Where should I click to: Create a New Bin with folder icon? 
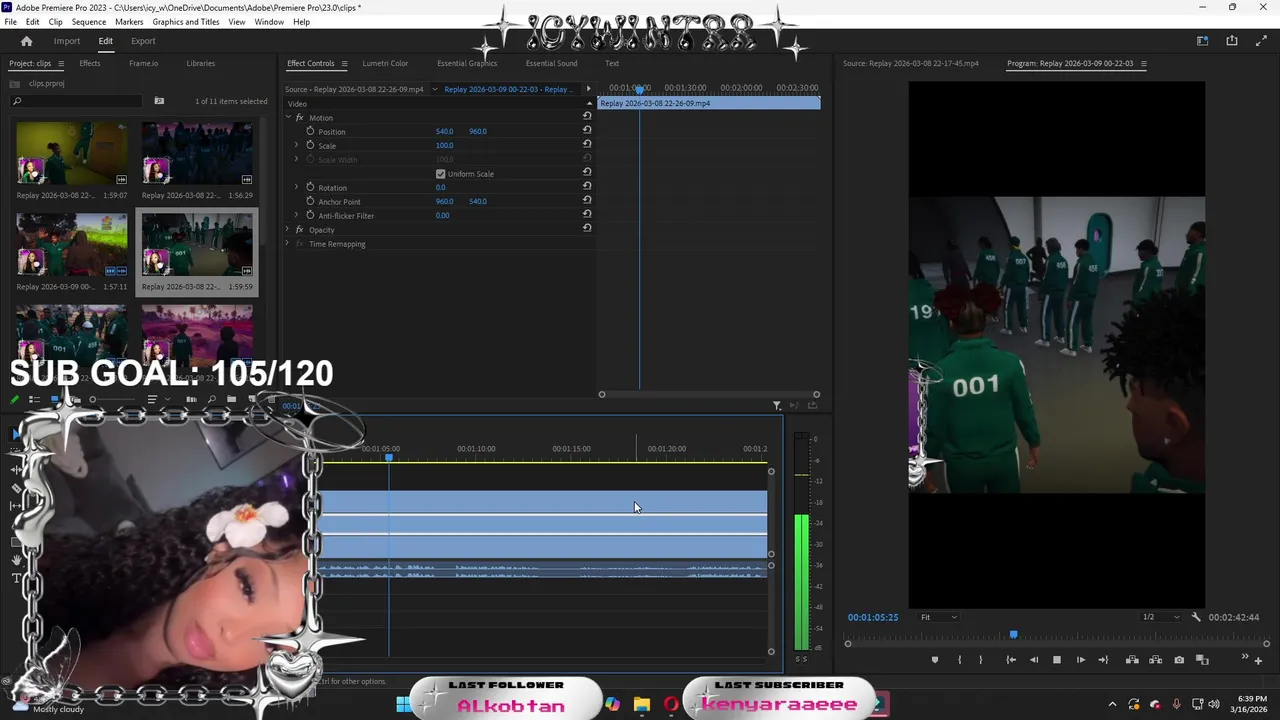231,399
